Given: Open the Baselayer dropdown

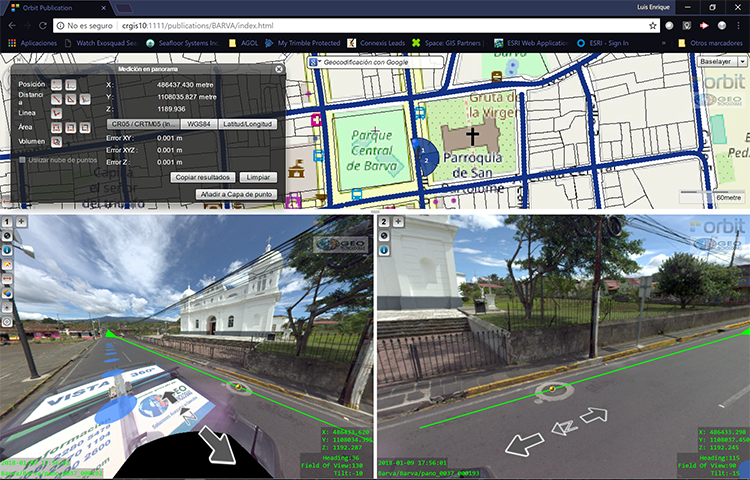Looking at the screenshot, I should (719, 62).
